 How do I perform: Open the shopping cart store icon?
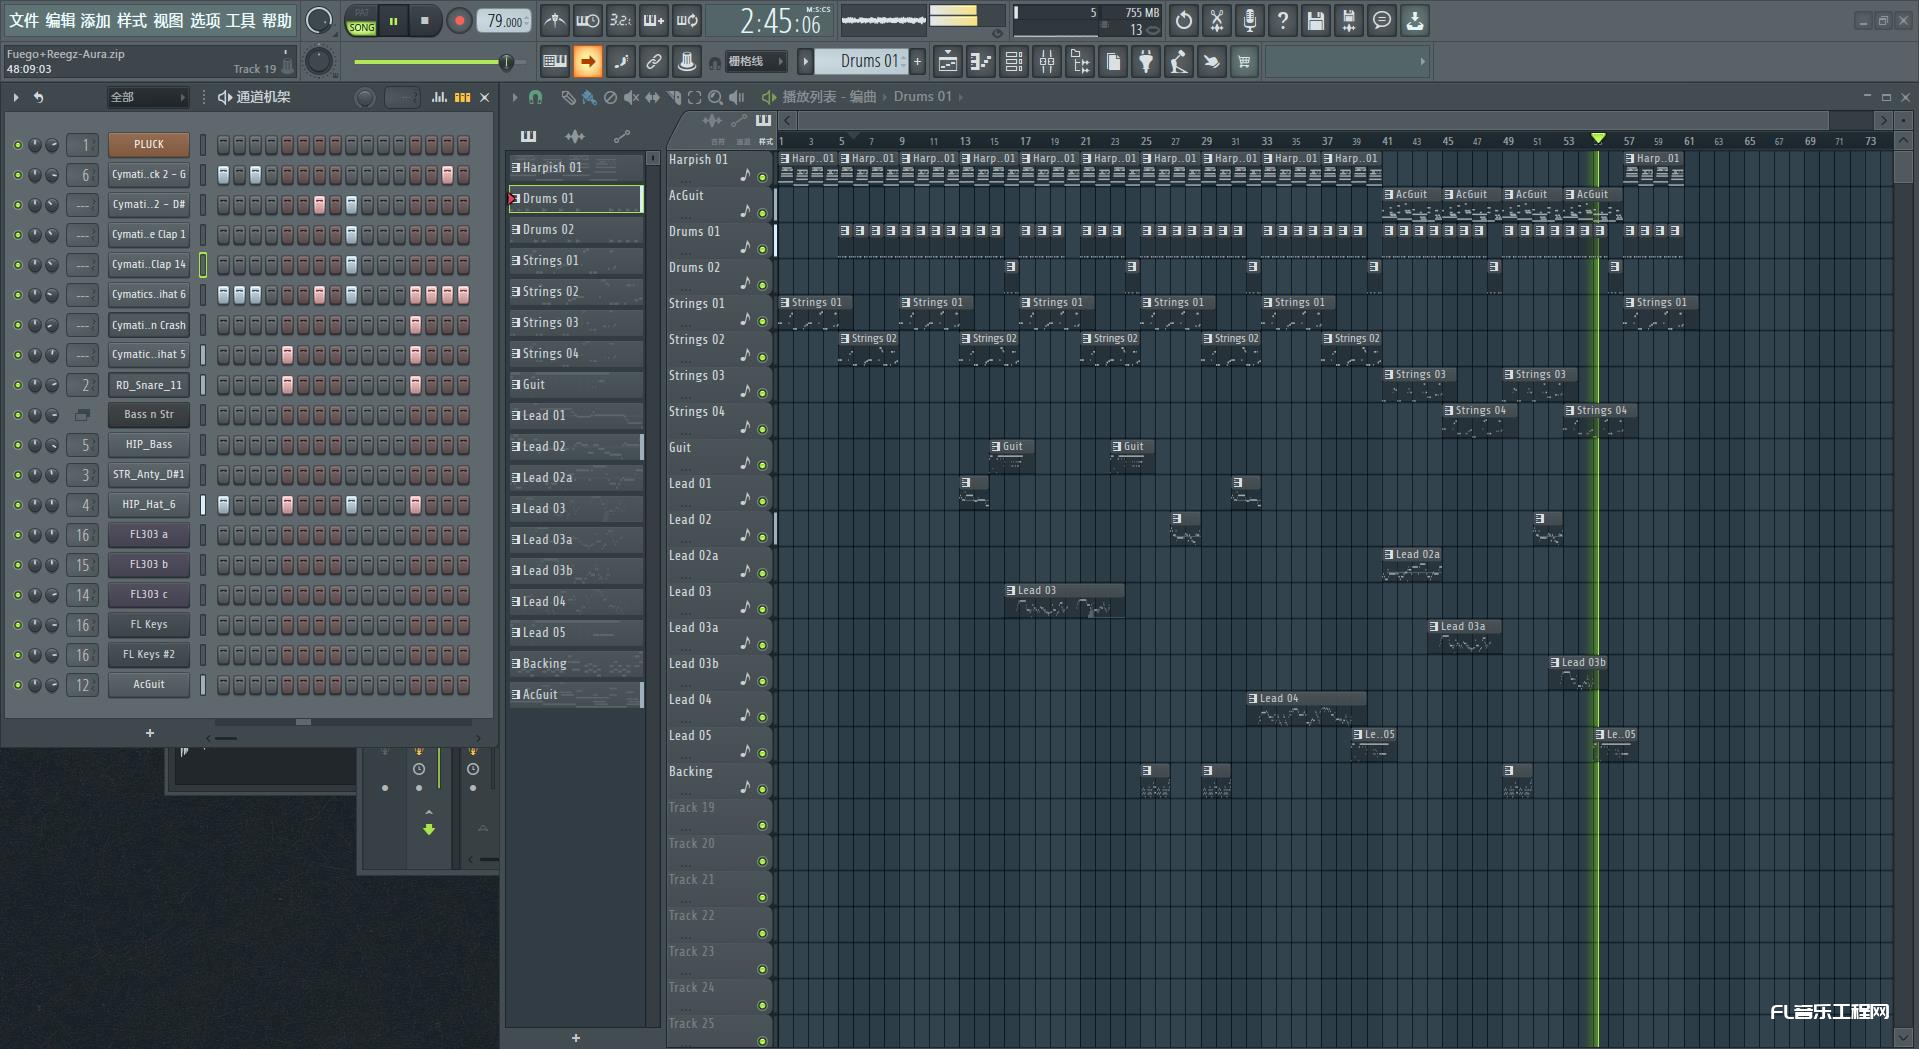pos(1244,62)
